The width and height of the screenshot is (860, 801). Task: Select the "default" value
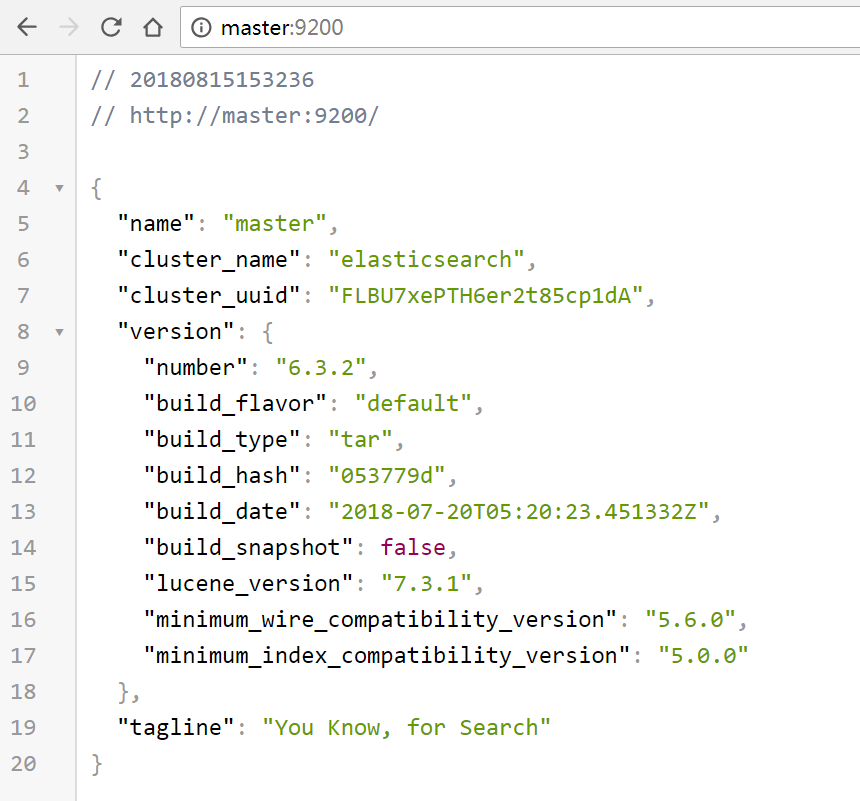pos(413,404)
